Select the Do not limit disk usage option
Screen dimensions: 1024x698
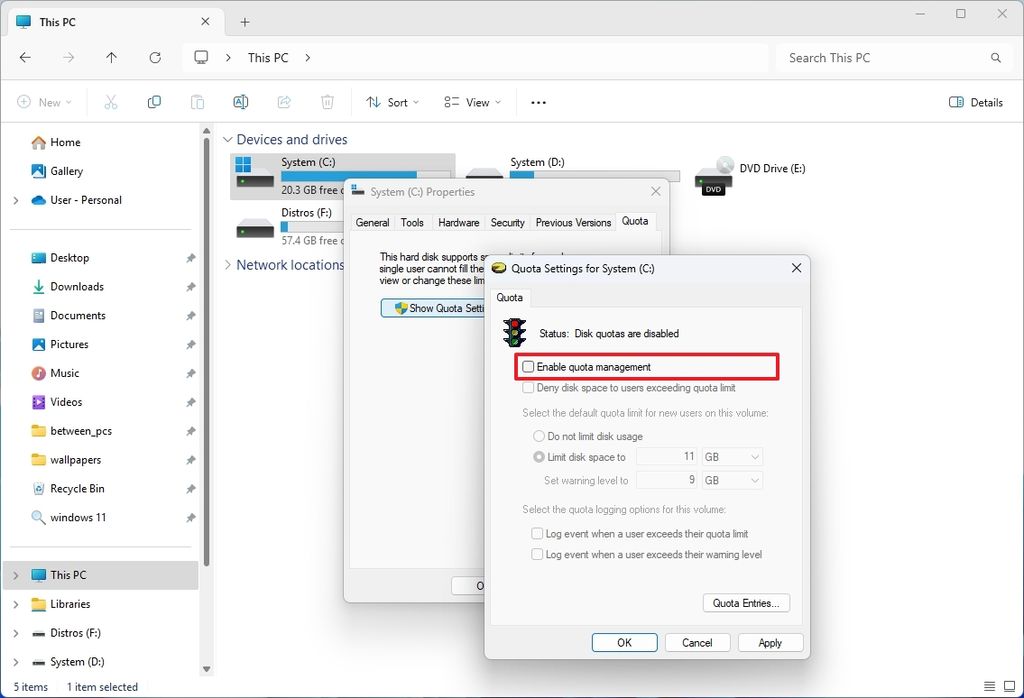click(x=538, y=436)
